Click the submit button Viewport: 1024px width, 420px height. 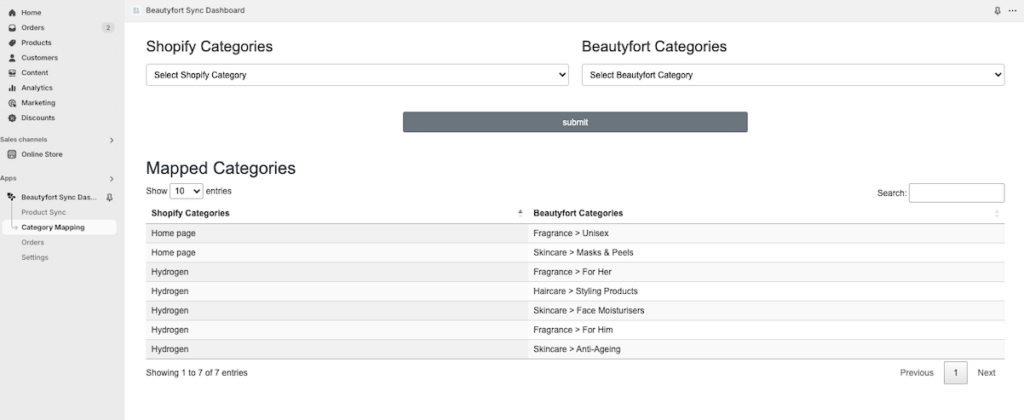pyautogui.click(x=575, y=122)
